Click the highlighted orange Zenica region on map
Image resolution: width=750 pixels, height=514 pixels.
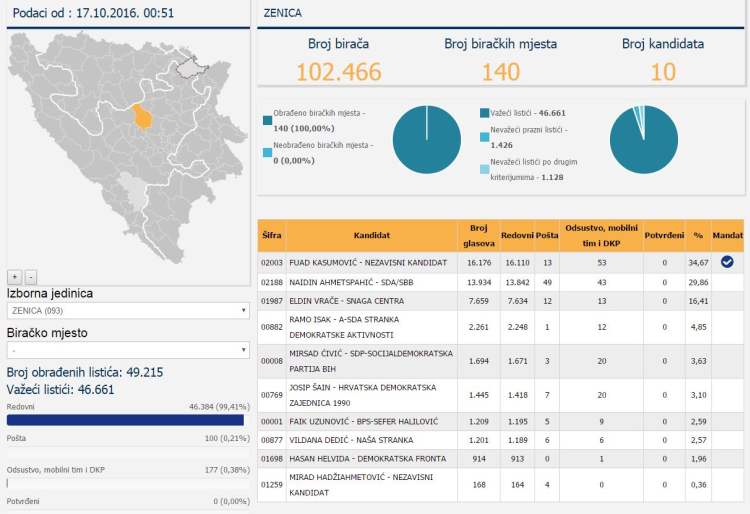pos(144,117)
